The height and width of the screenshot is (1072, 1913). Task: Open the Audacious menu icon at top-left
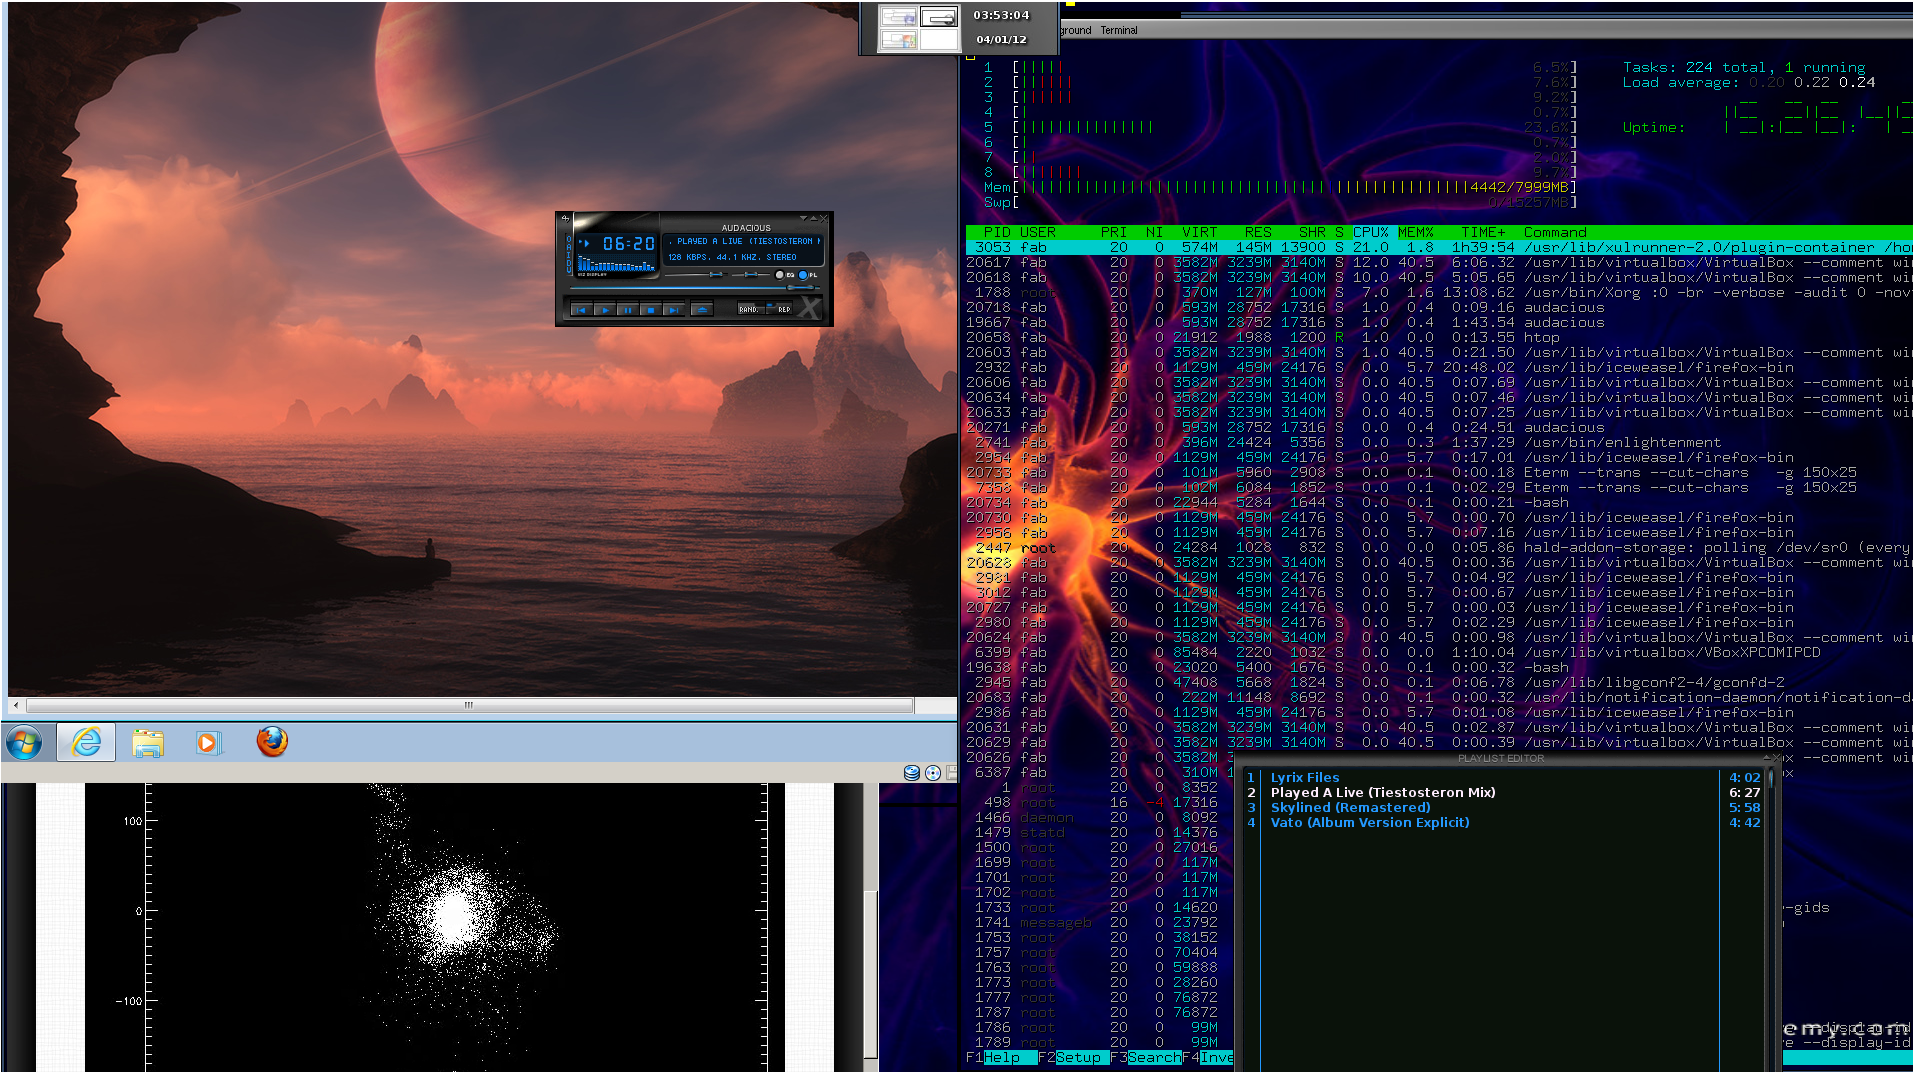click(566, 218)
